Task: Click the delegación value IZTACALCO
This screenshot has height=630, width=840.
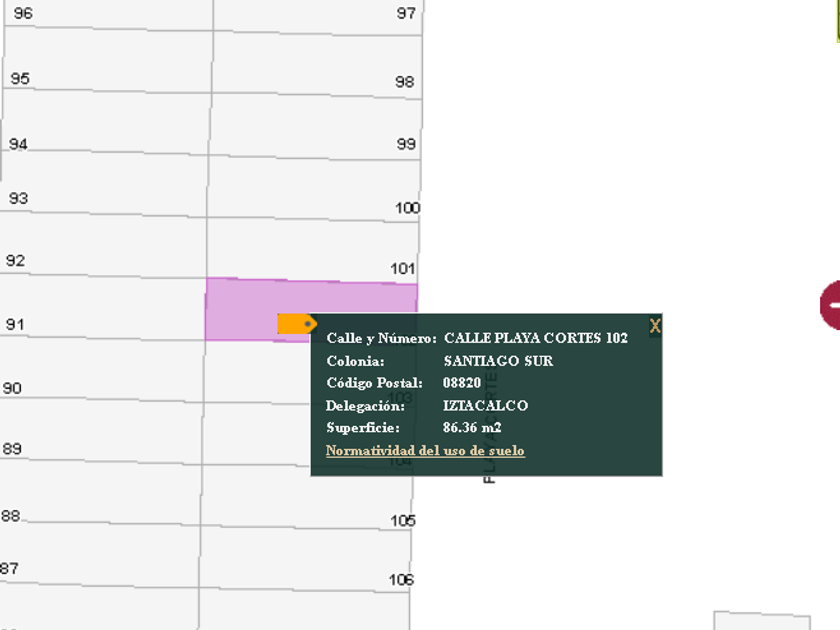Action: pos(485,406)
